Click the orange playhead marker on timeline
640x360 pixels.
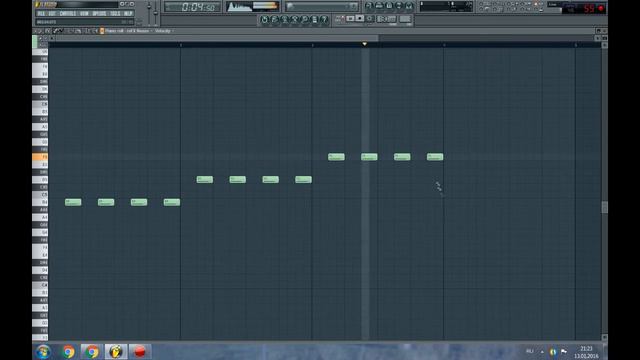click(364, 44)
